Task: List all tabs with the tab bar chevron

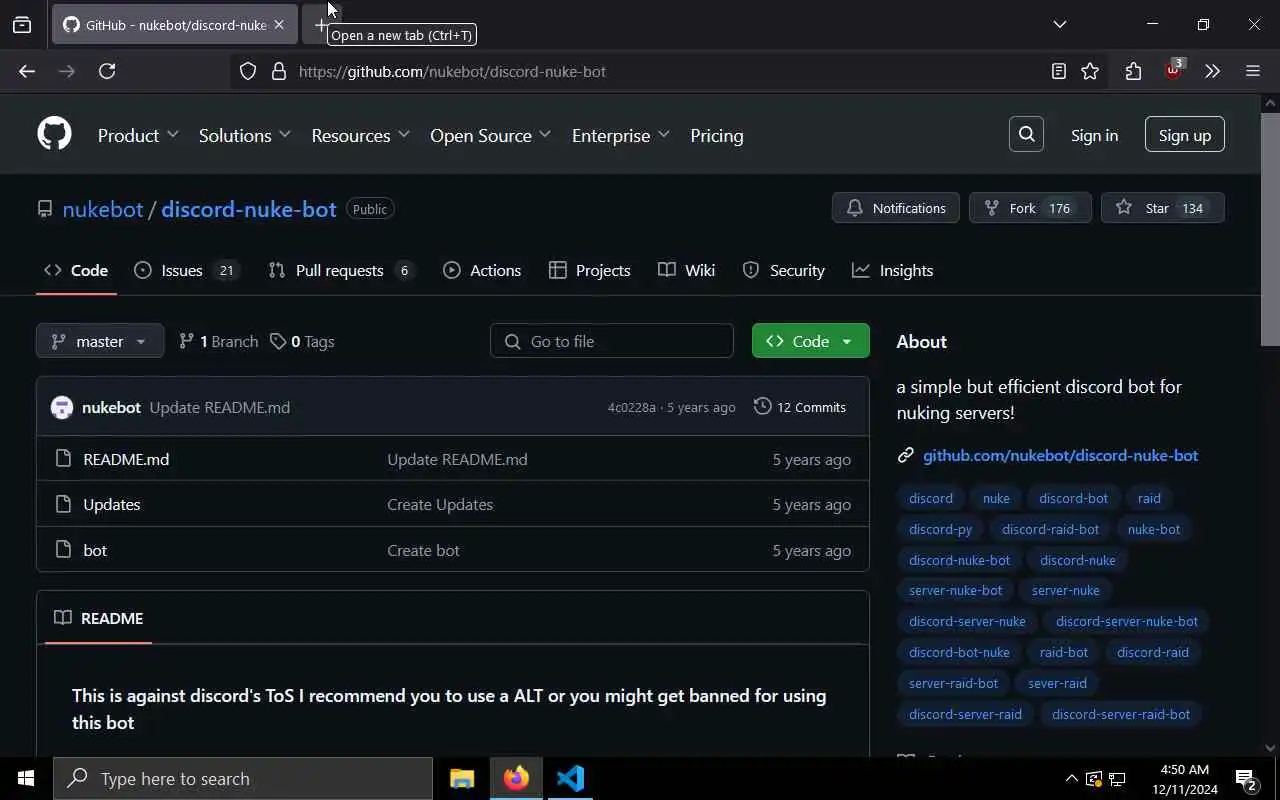Action: coord(1060,24)
